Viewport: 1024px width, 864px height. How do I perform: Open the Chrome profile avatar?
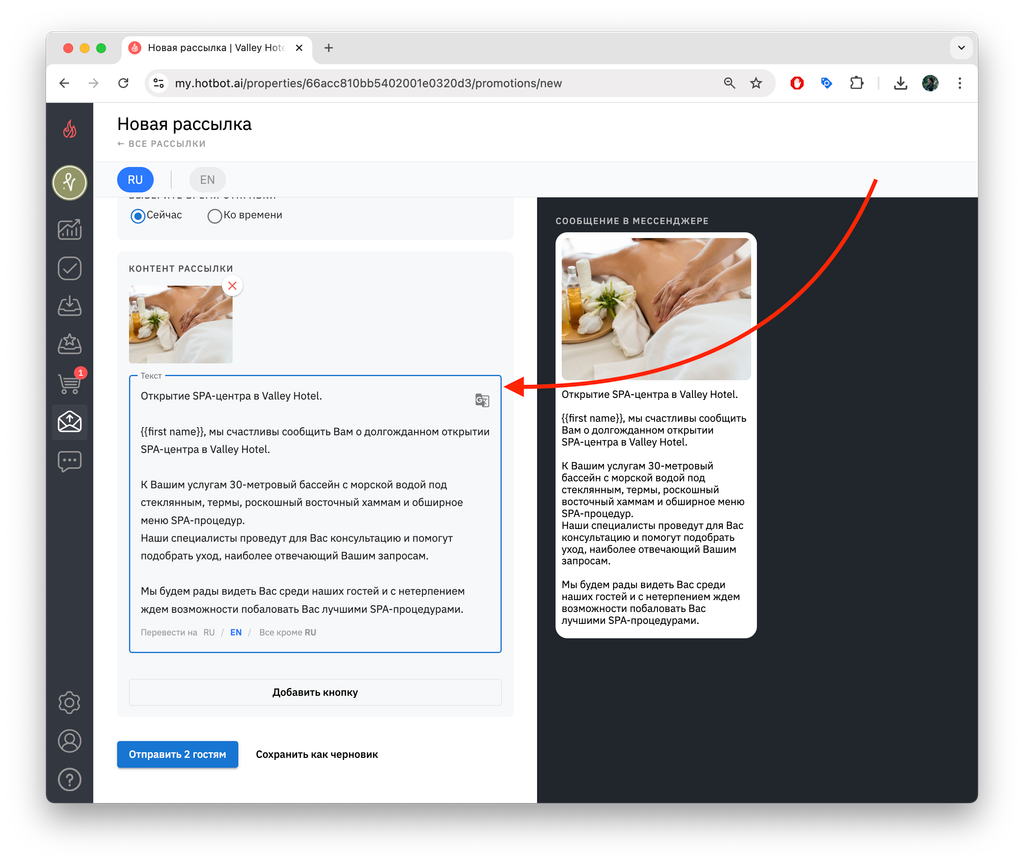[931, 83]
